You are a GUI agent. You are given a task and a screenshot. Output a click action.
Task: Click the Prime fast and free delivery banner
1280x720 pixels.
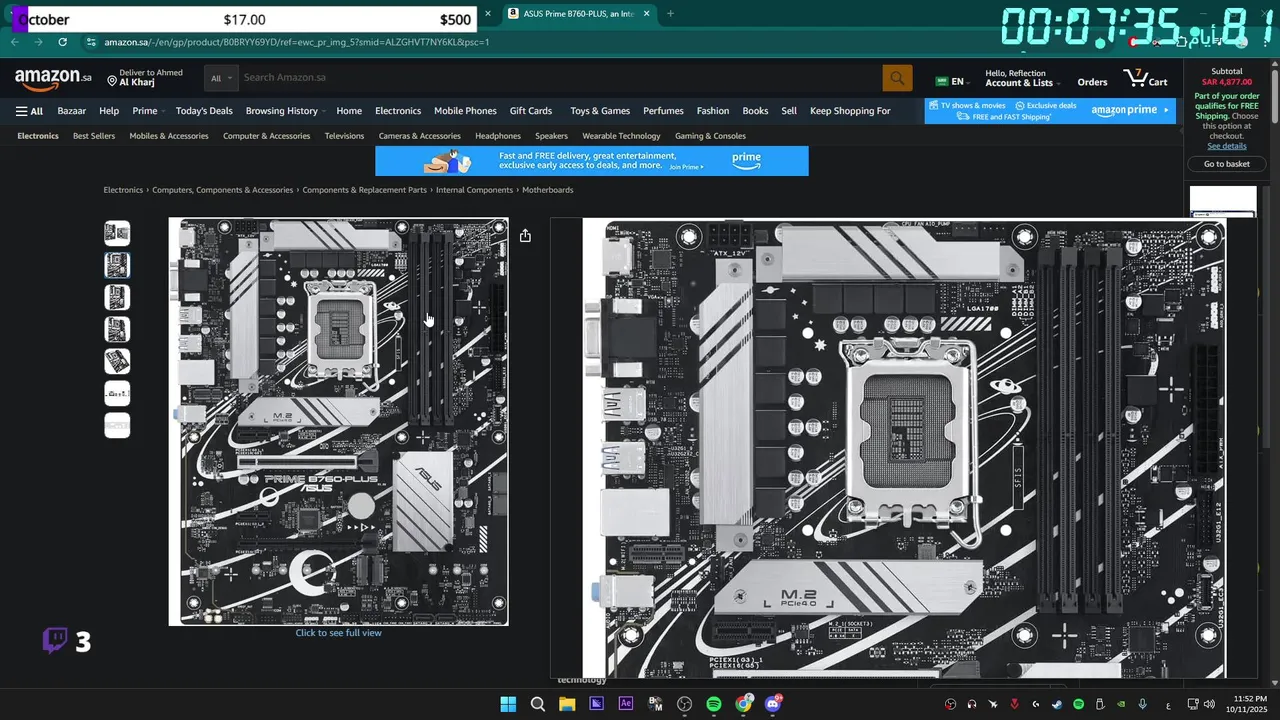[592, 161]
